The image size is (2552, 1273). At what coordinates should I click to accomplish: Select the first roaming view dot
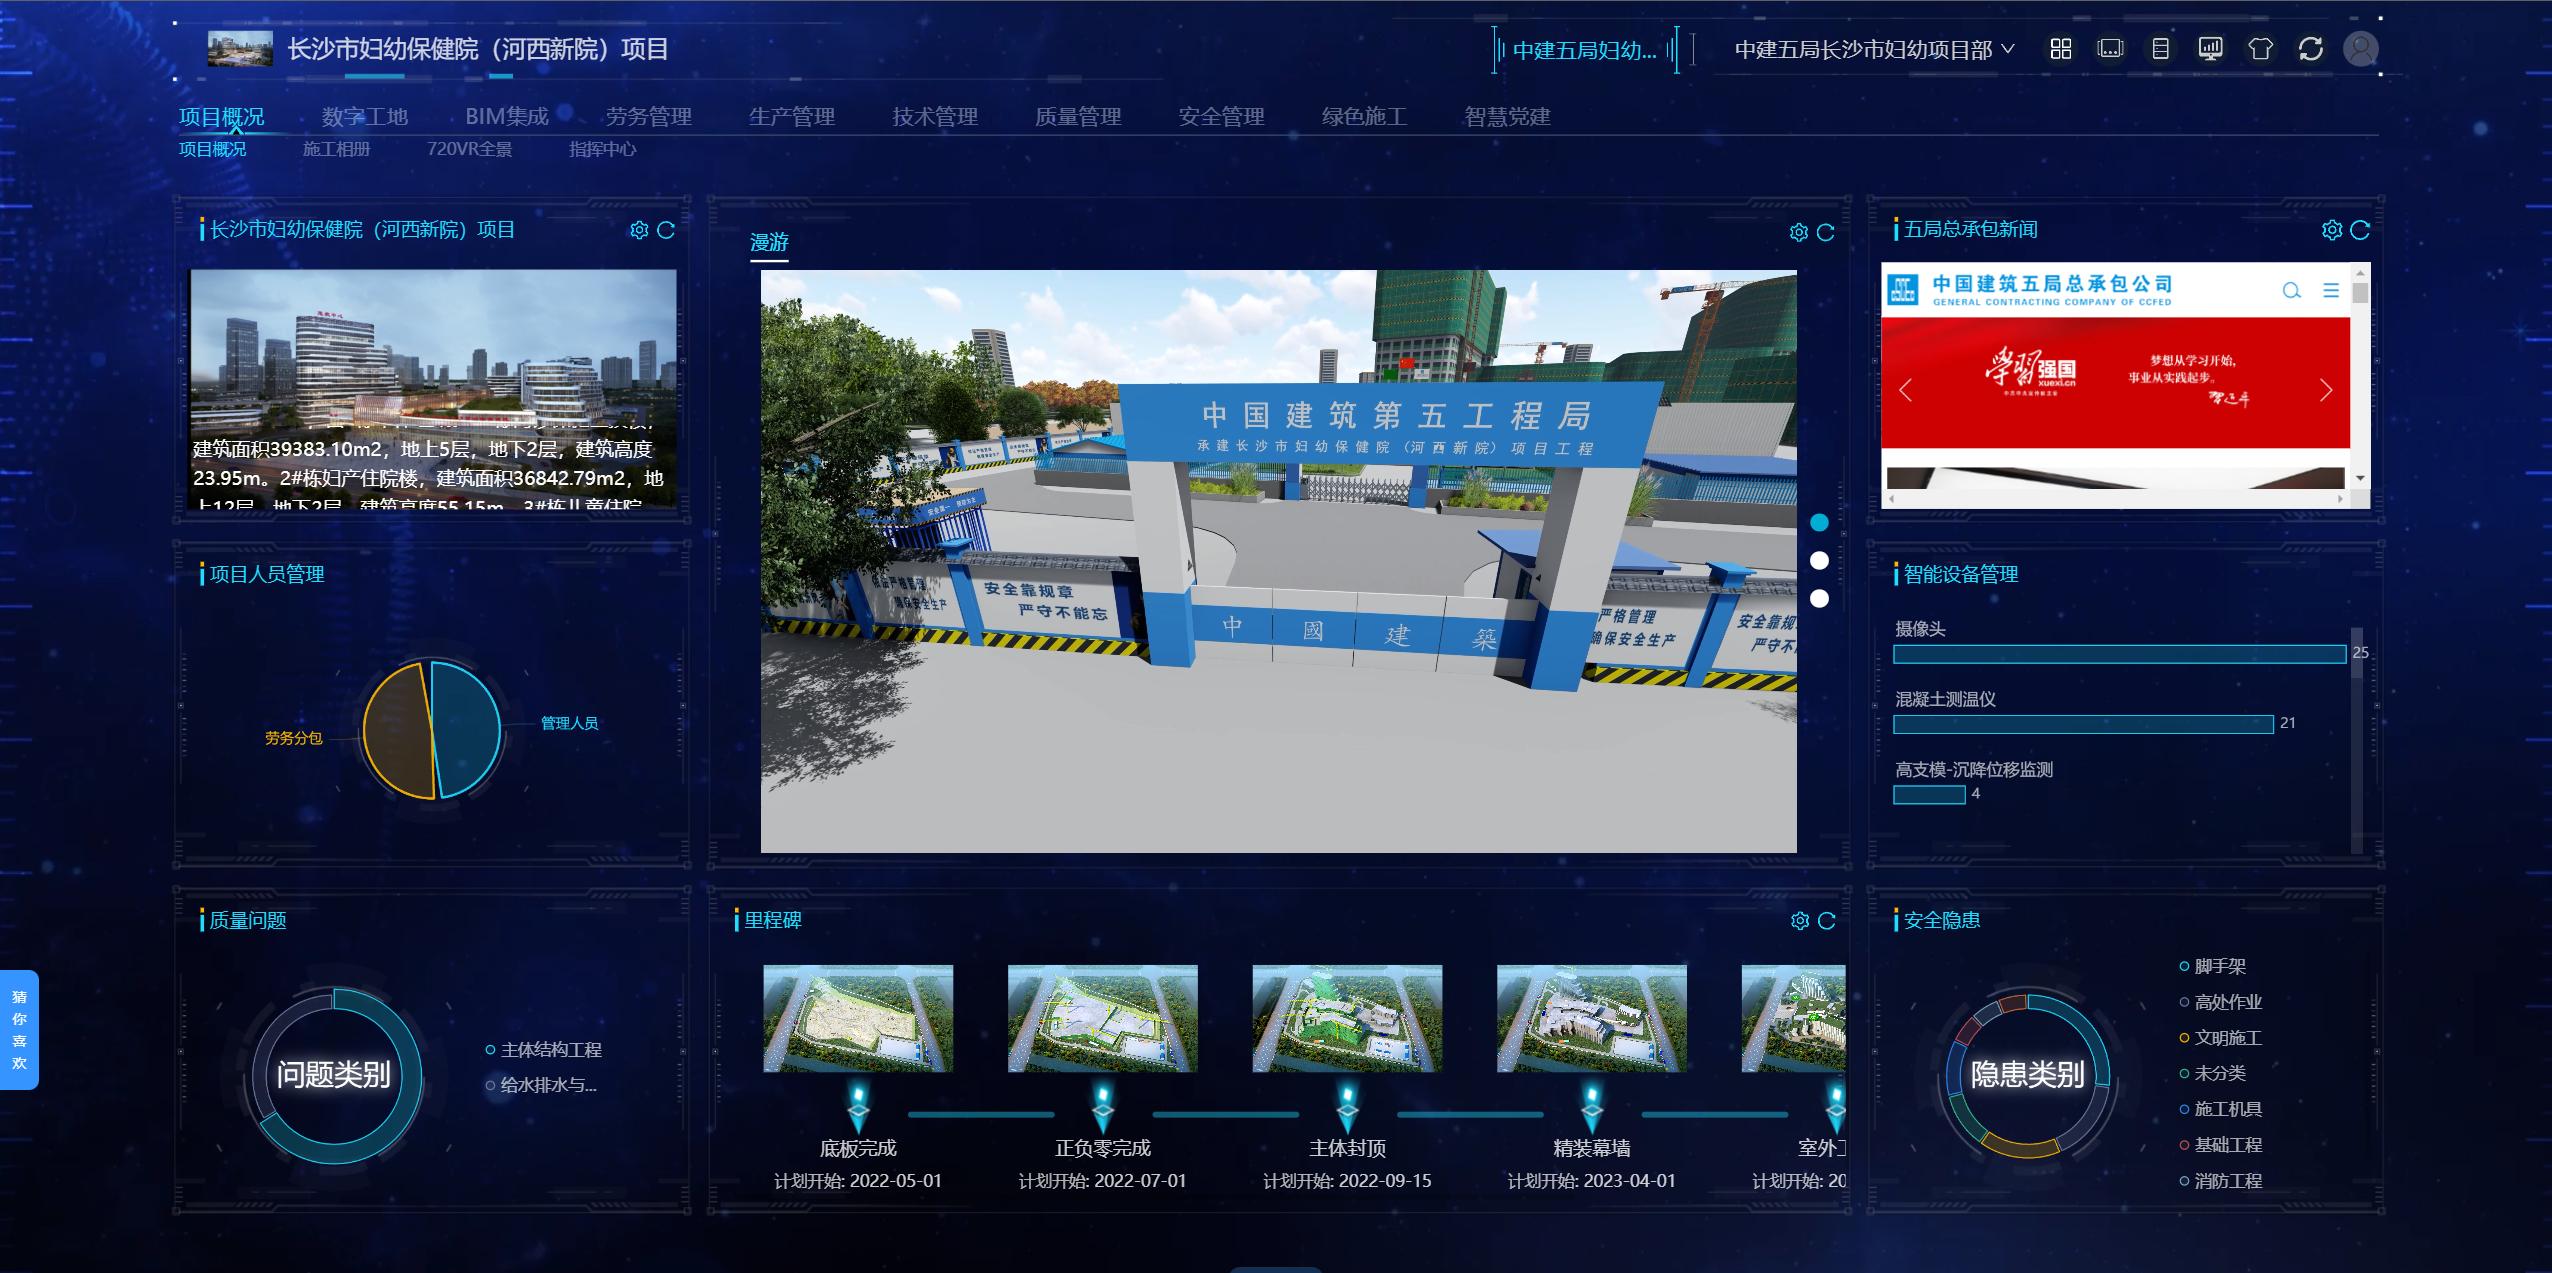(x=1819, y=522)
